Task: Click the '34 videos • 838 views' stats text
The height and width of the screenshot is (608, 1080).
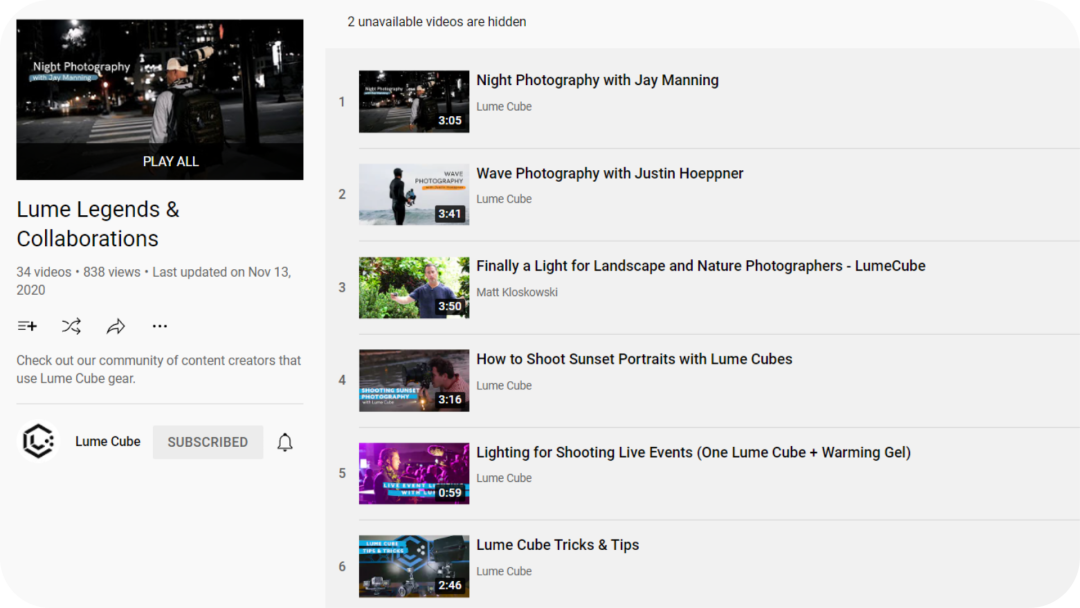Action: tap(79, 272)
